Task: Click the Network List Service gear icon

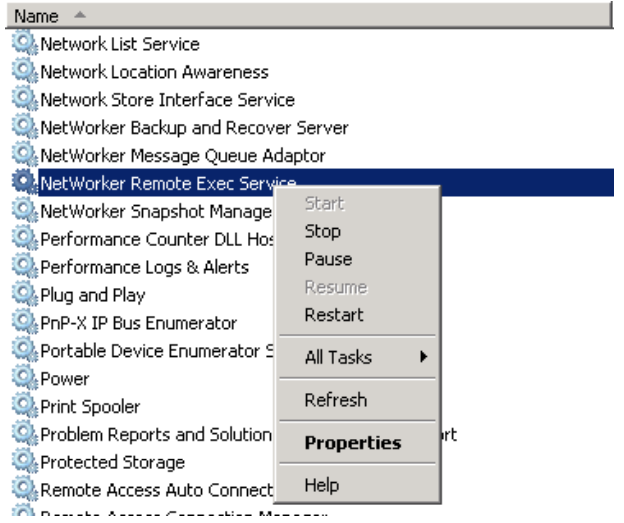Action: [x=25, y=43]
